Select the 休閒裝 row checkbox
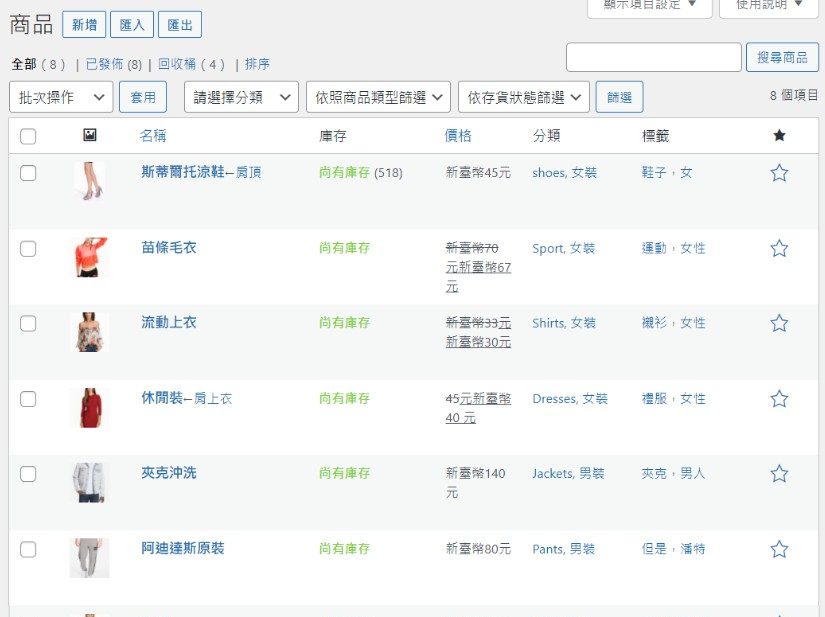 [x=28, y=399]
